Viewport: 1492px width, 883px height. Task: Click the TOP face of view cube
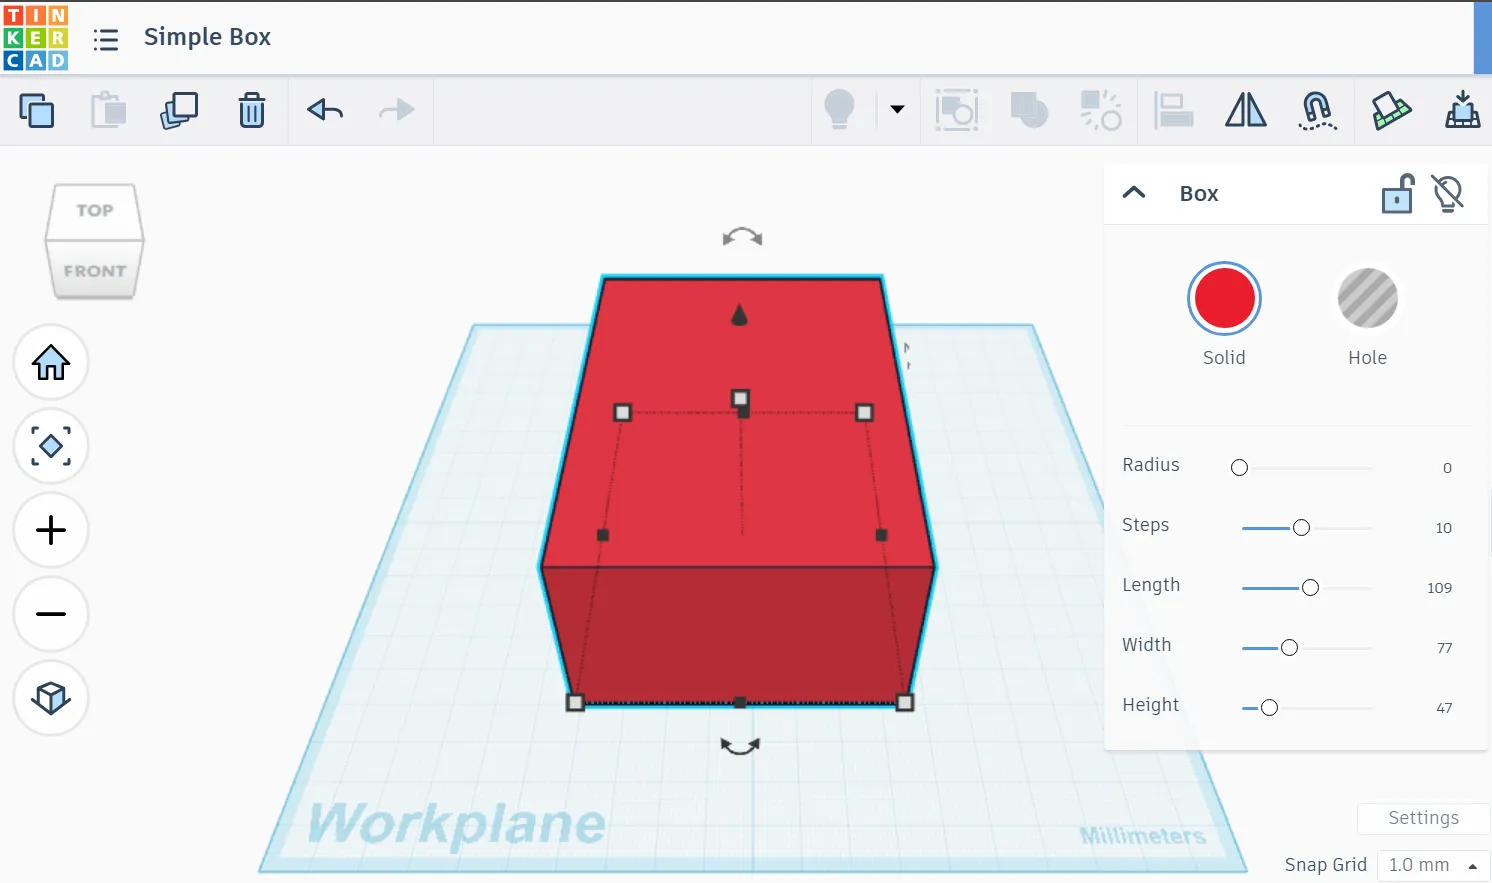95,211
